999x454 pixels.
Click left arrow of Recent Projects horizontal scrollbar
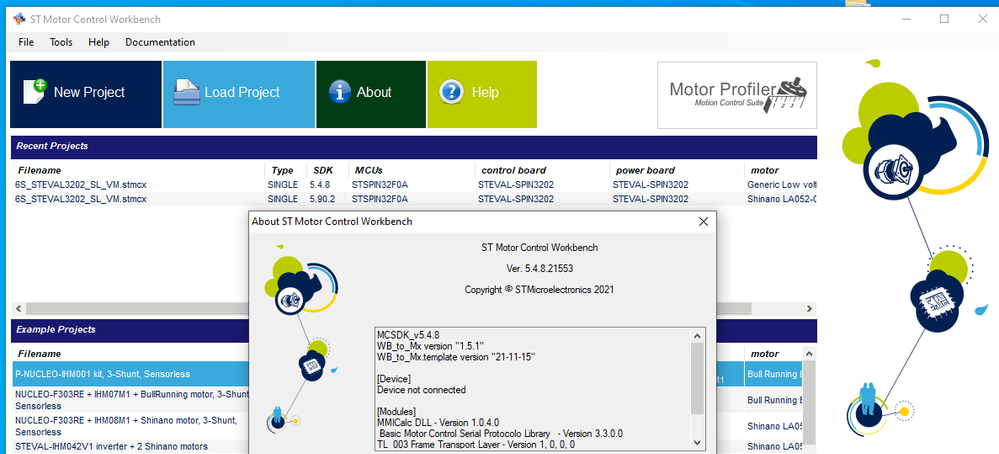[x=20, y=308]
